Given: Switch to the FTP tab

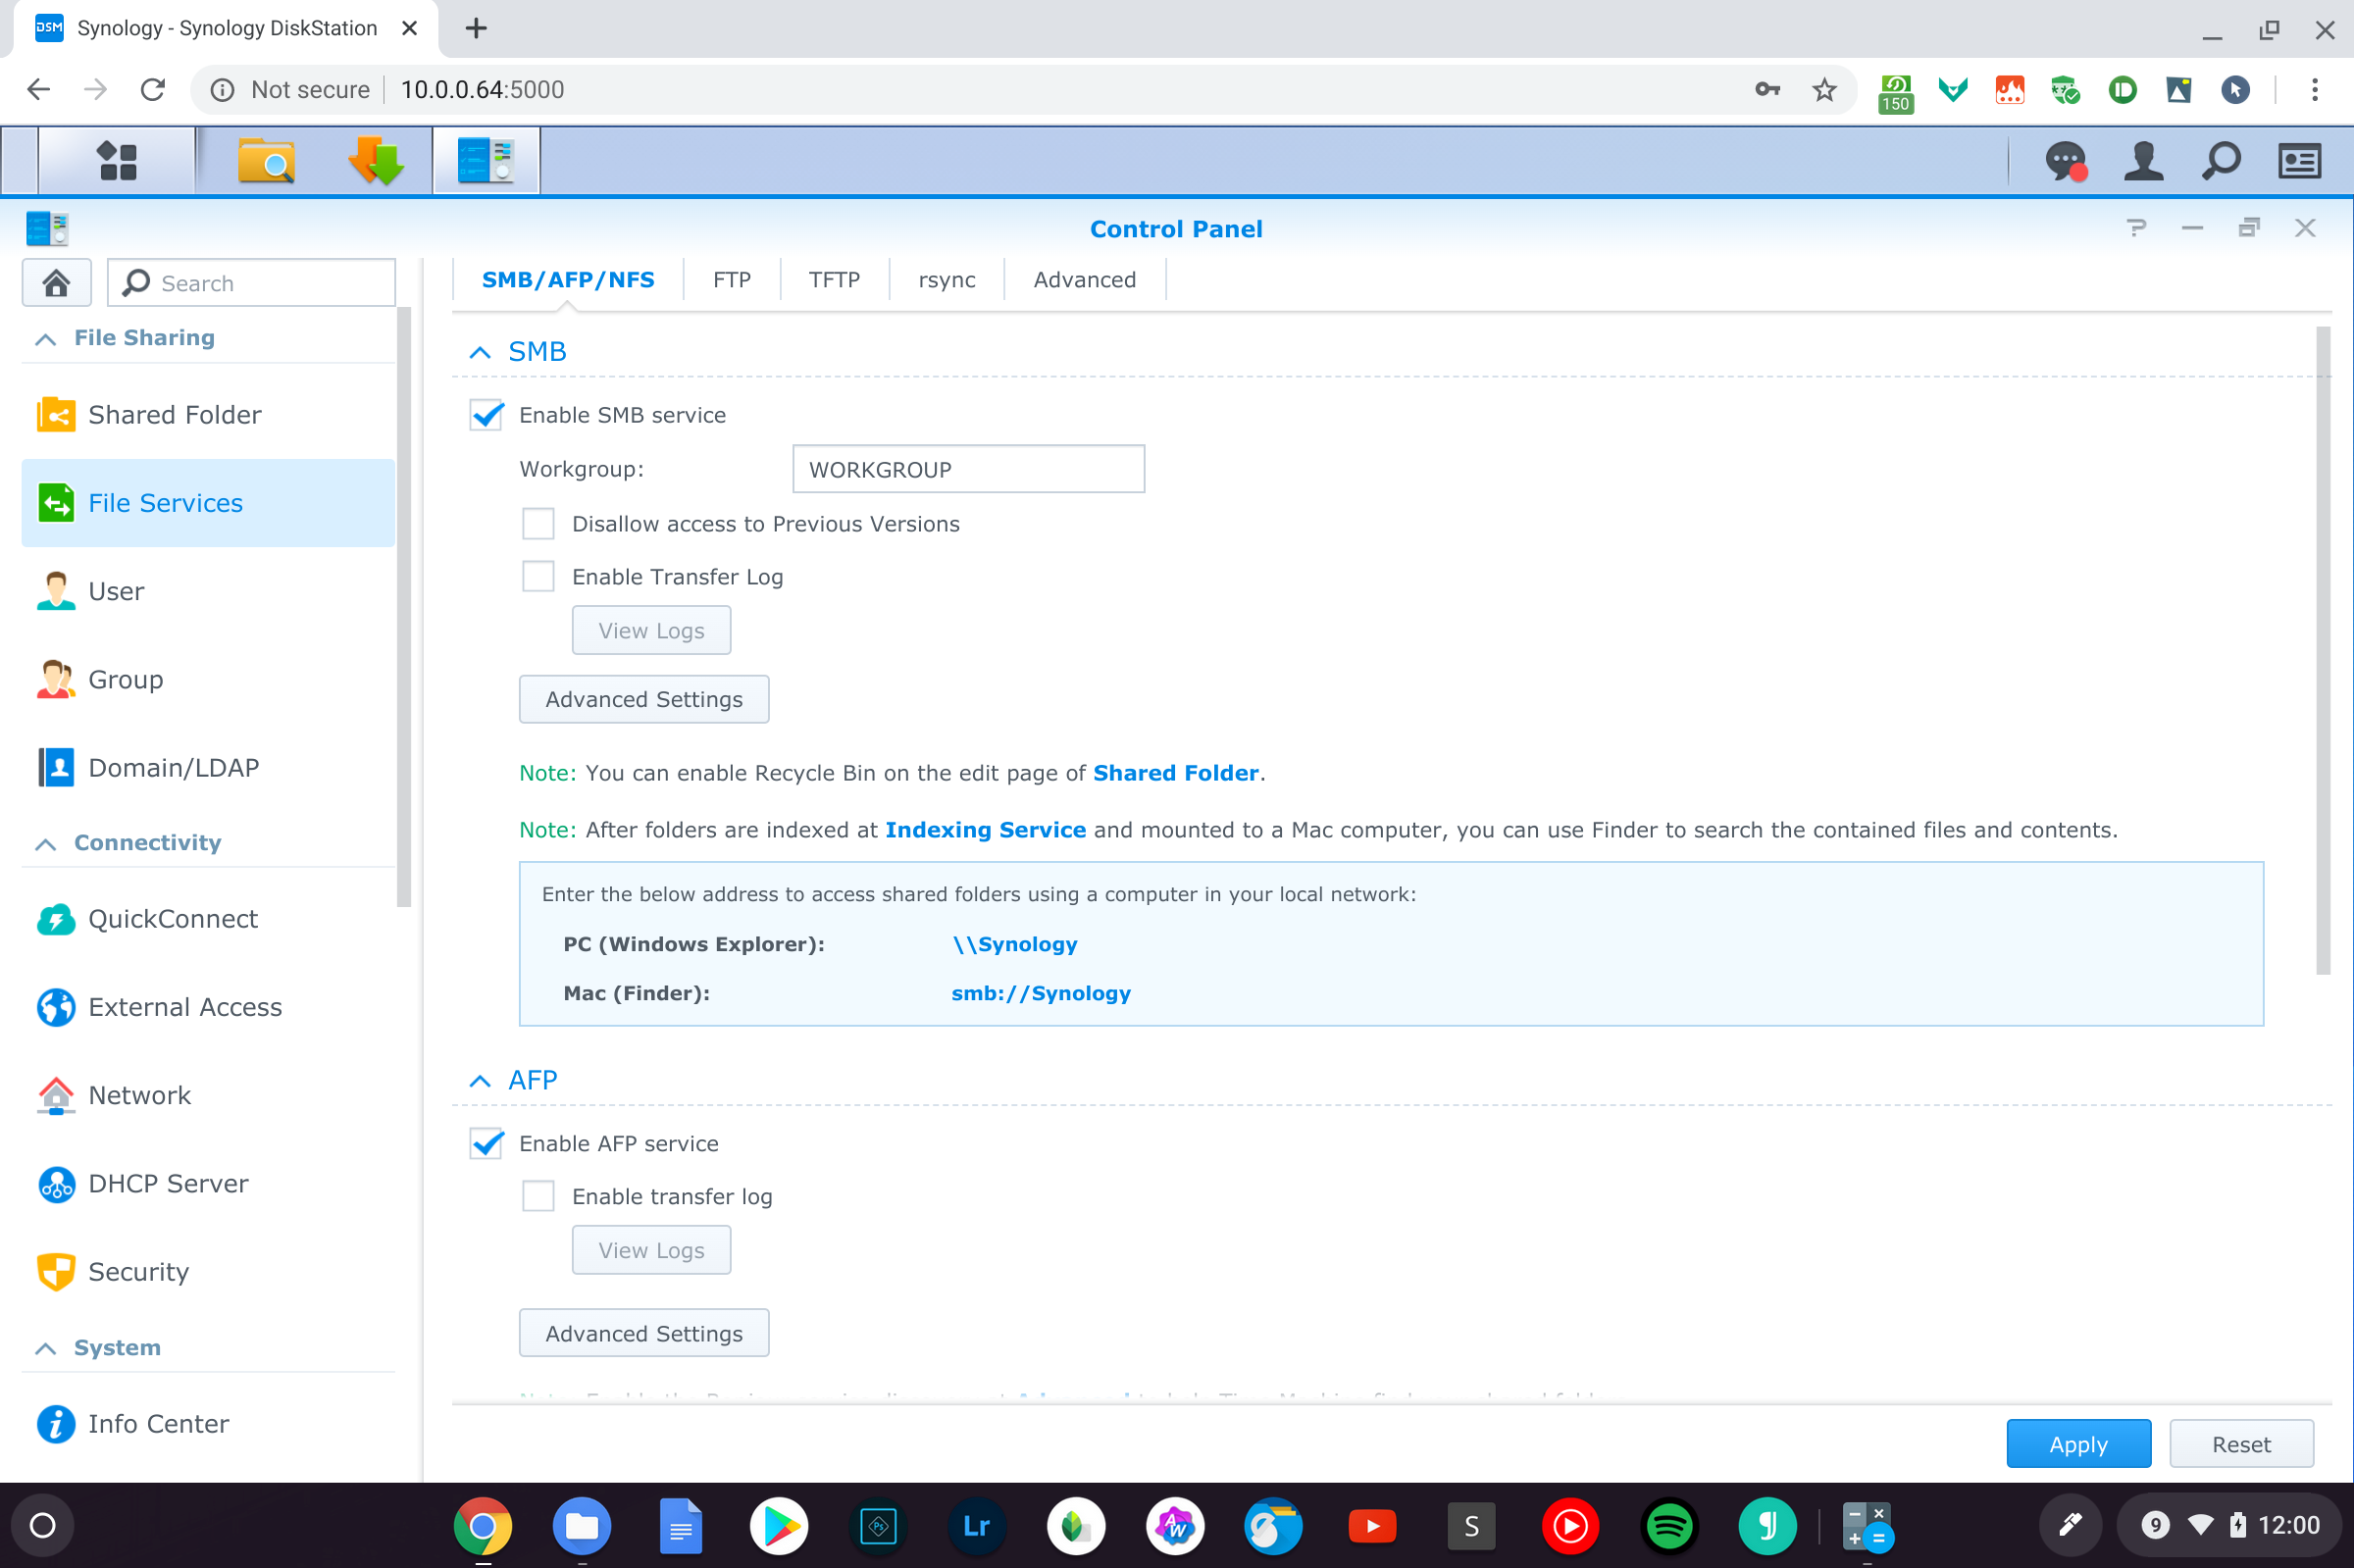Looking at the screenshot, I should 731,280.
